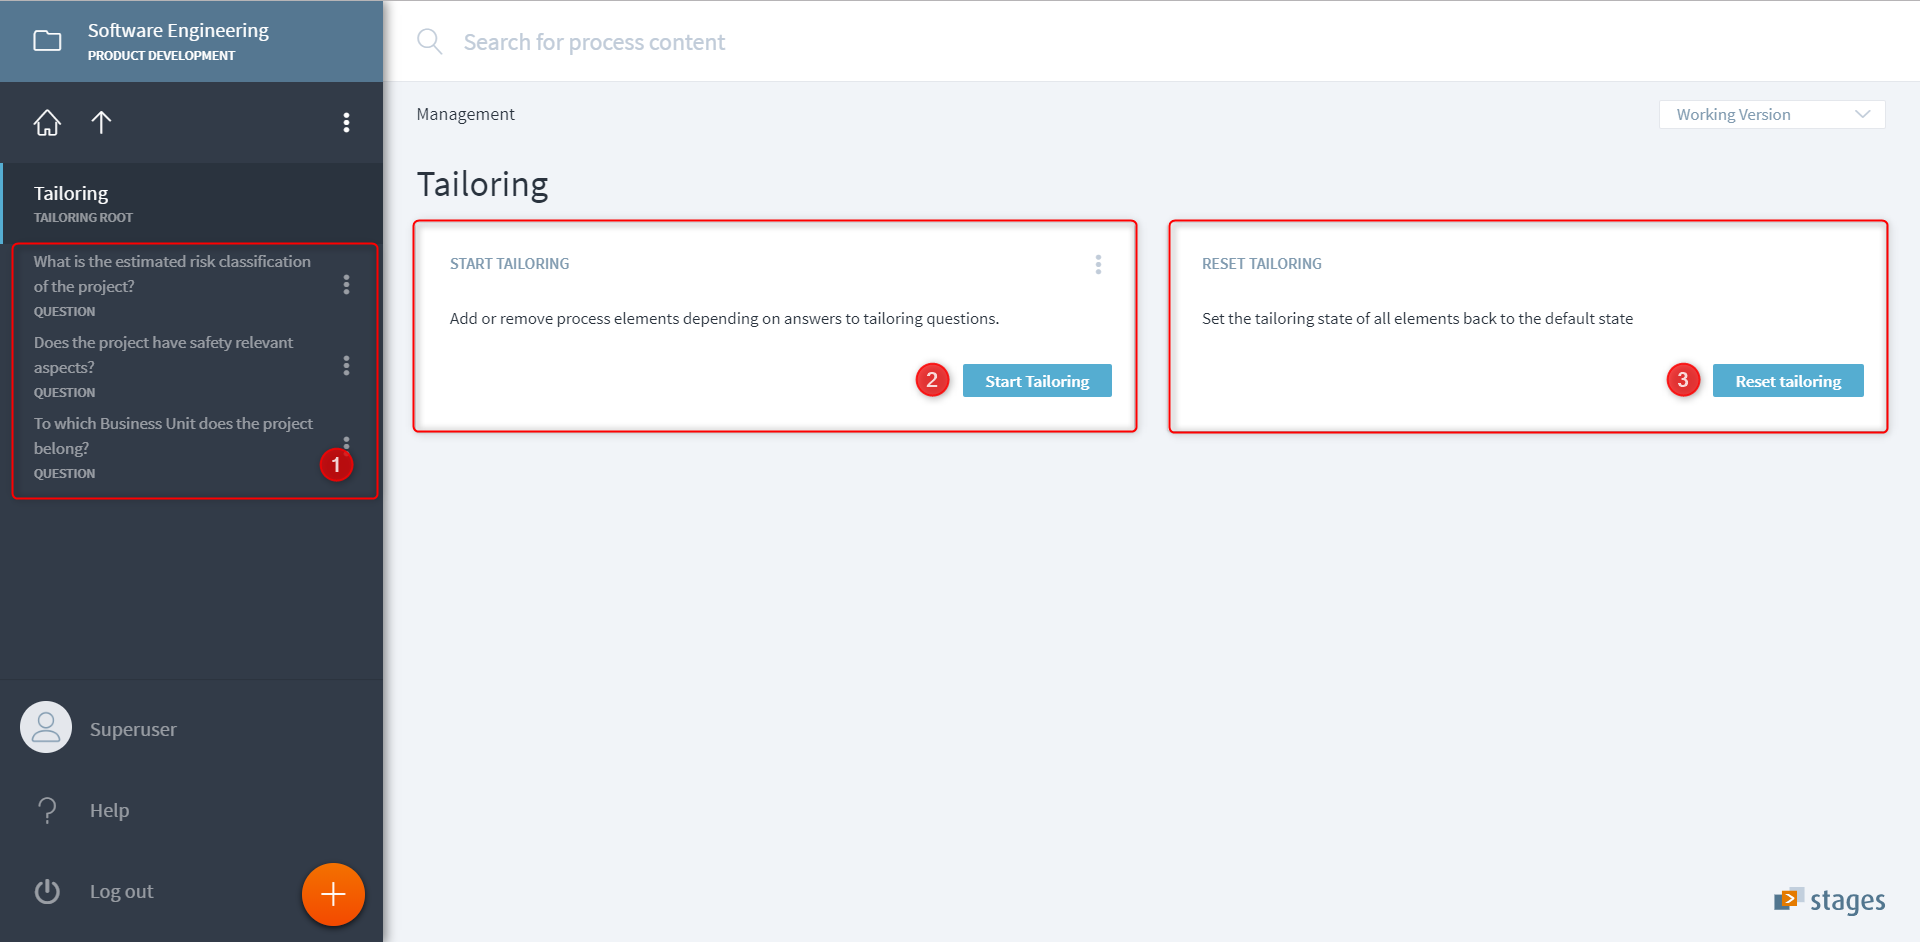Expand the Working Version dropdown
1920x942 pixels.
coord(1771,115)
